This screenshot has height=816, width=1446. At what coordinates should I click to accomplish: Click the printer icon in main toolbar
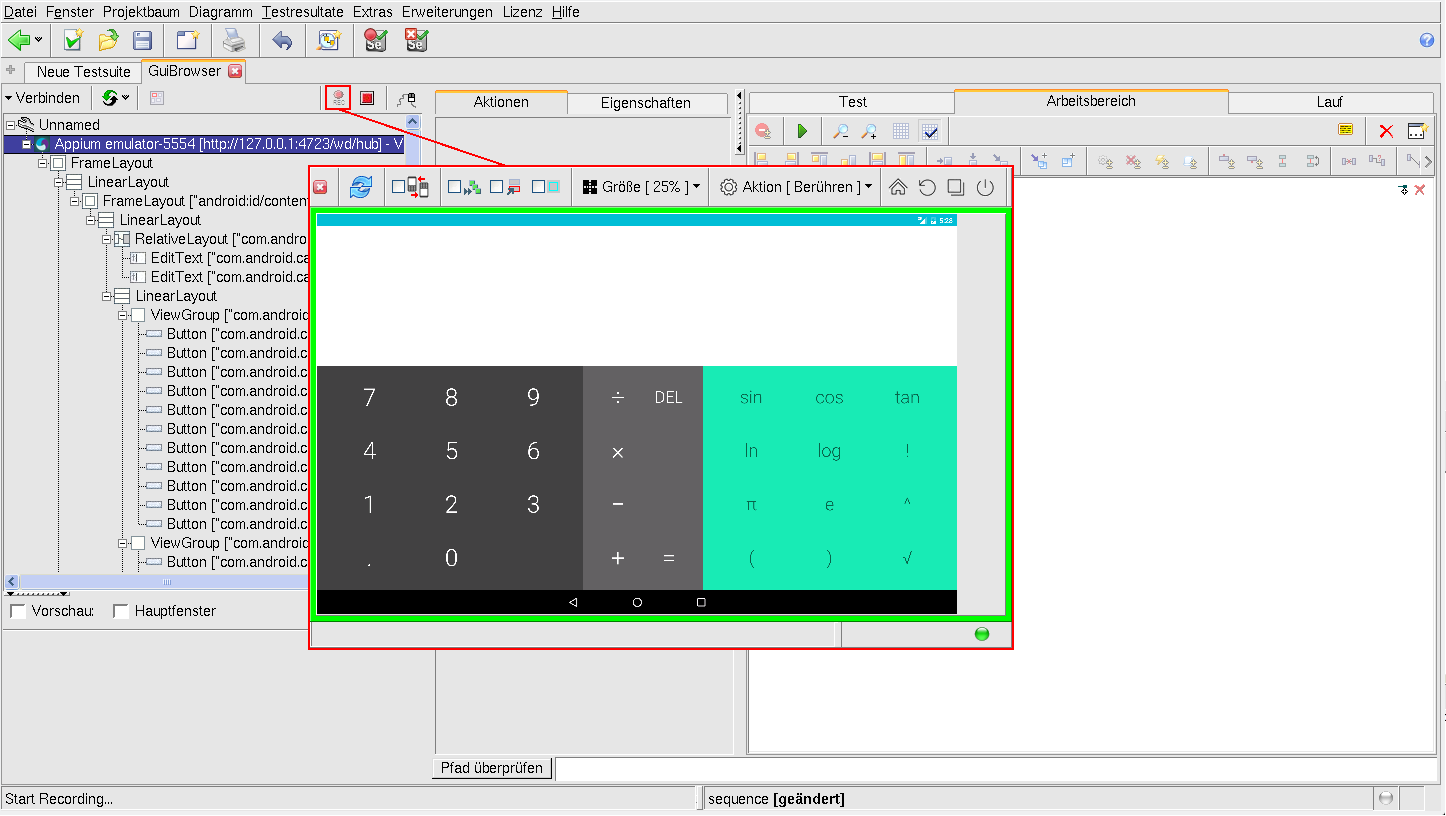pos(233,40)
